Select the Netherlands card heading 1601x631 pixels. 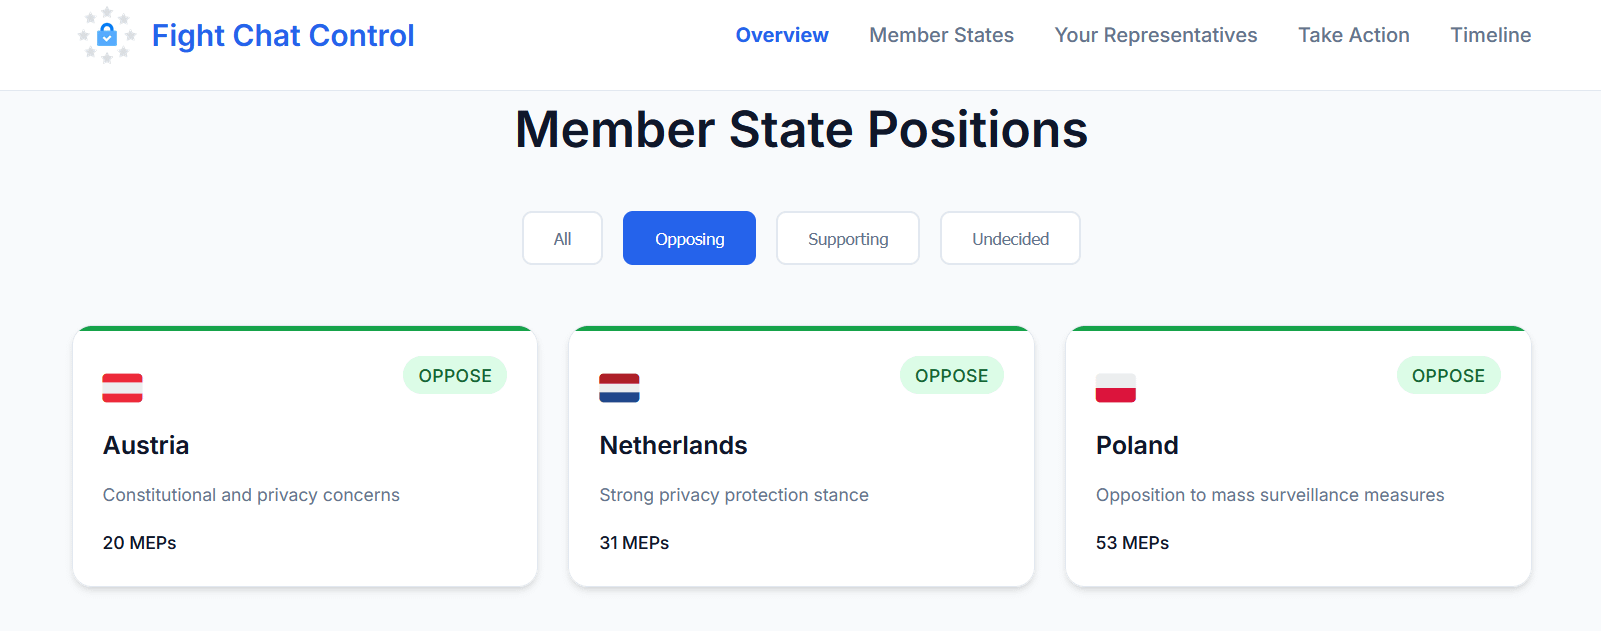(673, 445)
